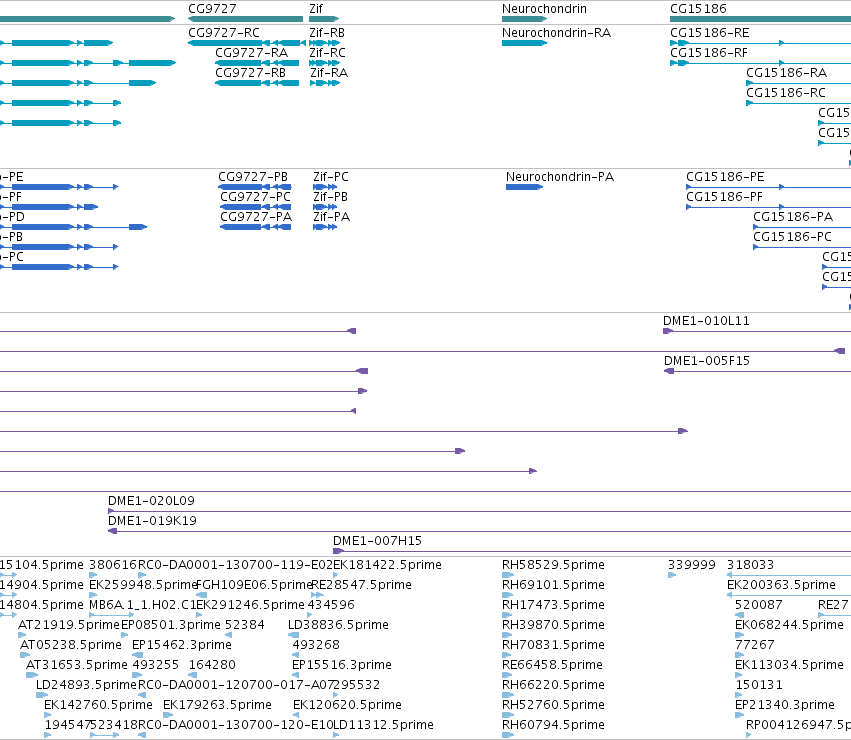
Task: Click transcript label CG15186-RE
Action: pos(710,33)
